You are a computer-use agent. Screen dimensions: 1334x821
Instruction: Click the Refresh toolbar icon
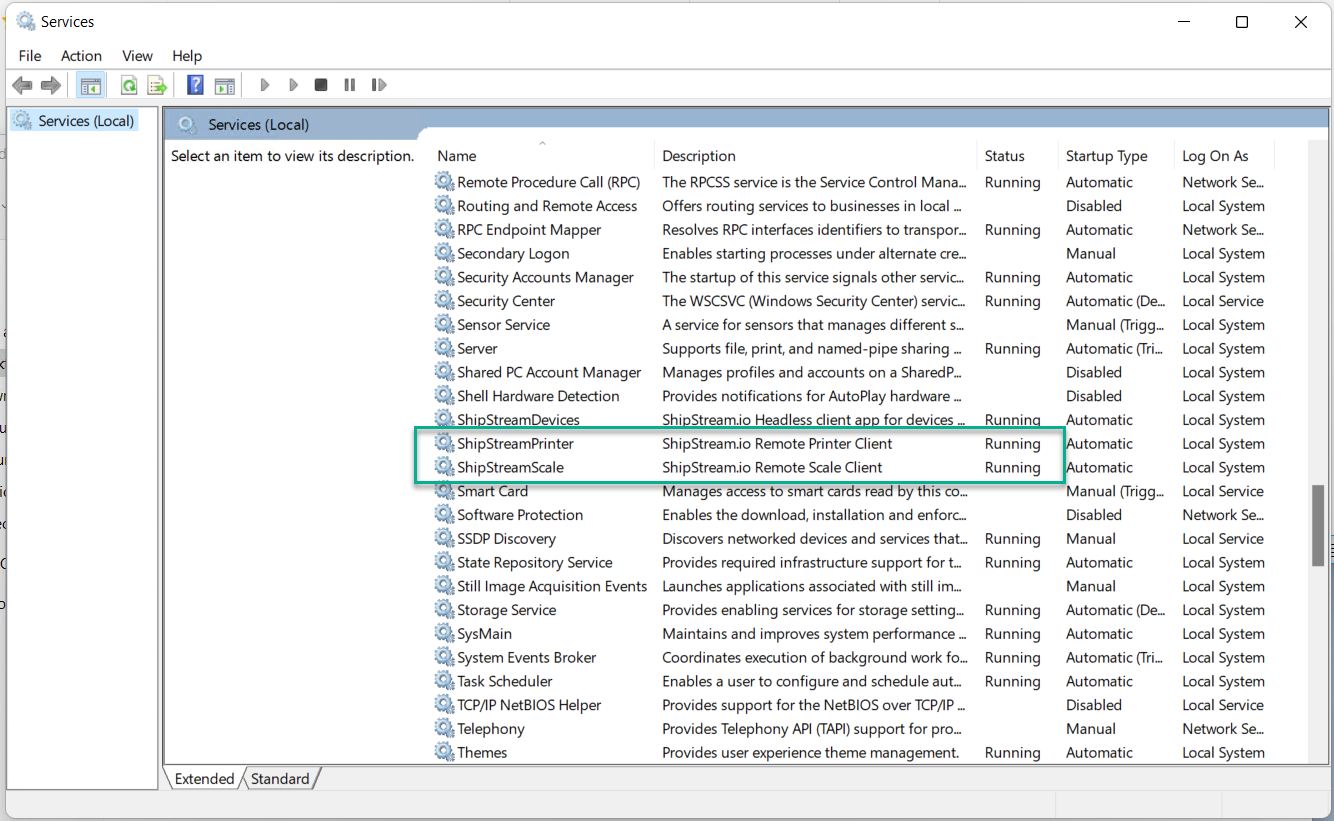pos(129,85)
